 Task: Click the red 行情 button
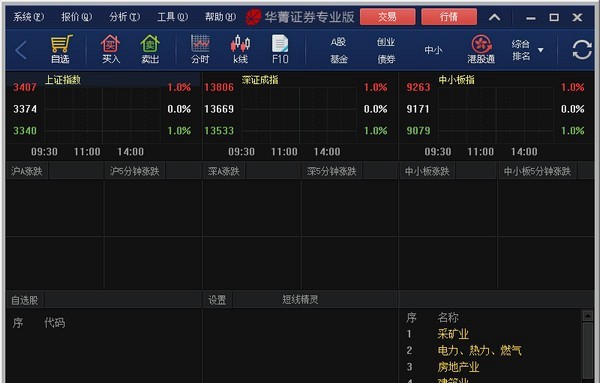(x=449, y=17)
